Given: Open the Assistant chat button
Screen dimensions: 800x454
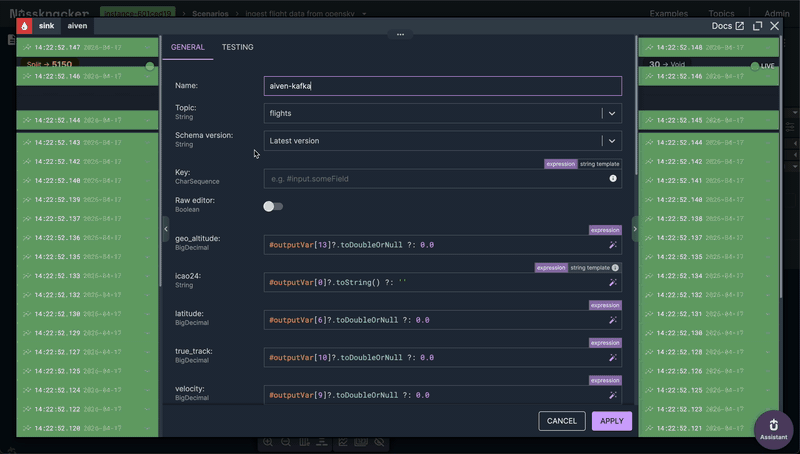Looking at the screenshot, I should (773, 430).
